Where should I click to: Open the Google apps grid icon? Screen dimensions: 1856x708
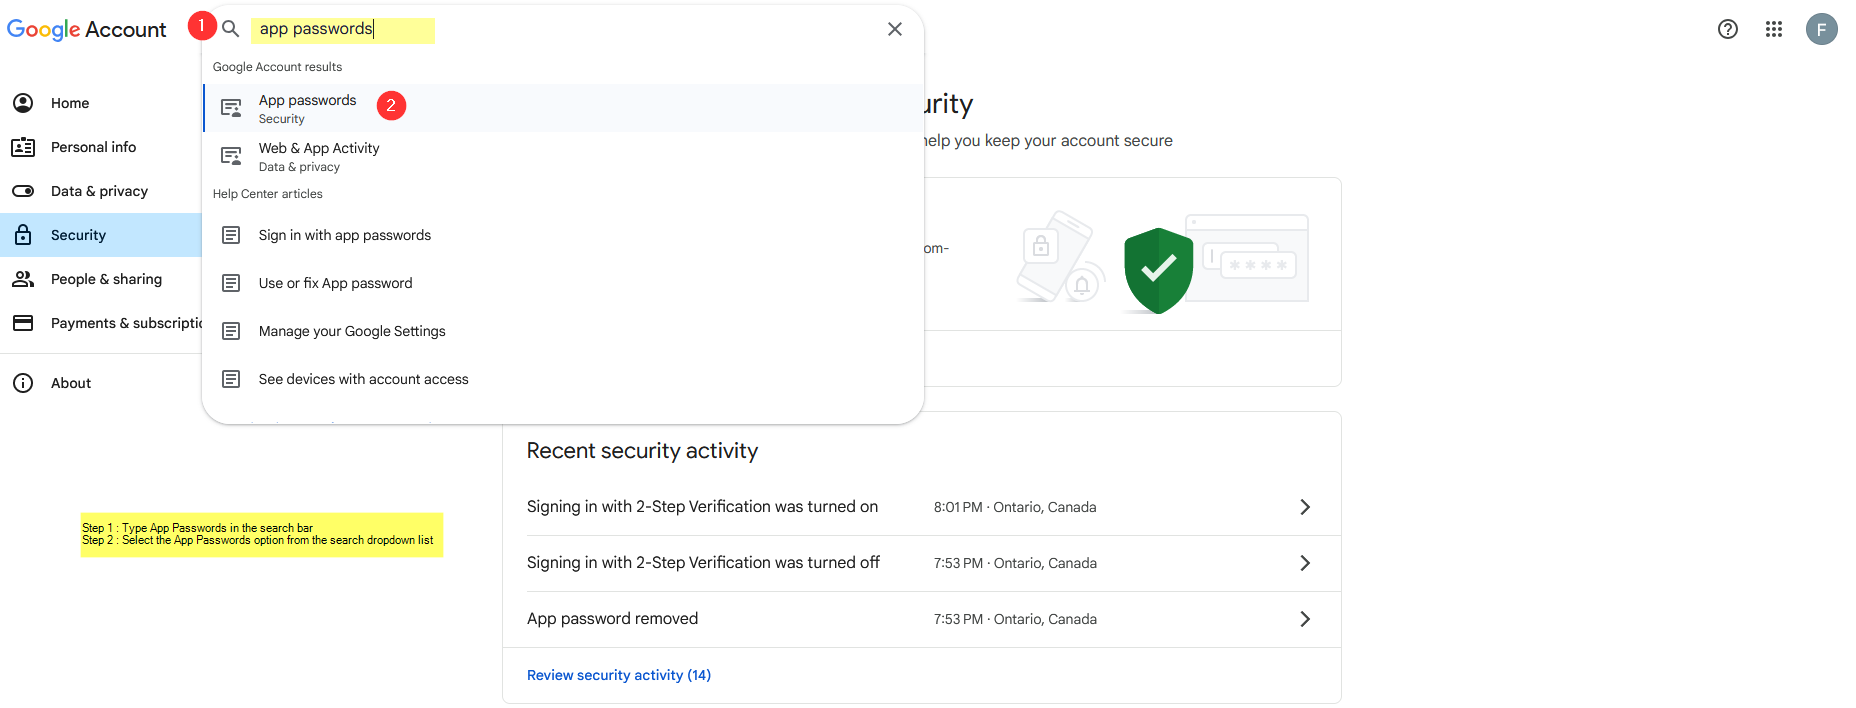pyautogui.click(x=1774, y=29)
